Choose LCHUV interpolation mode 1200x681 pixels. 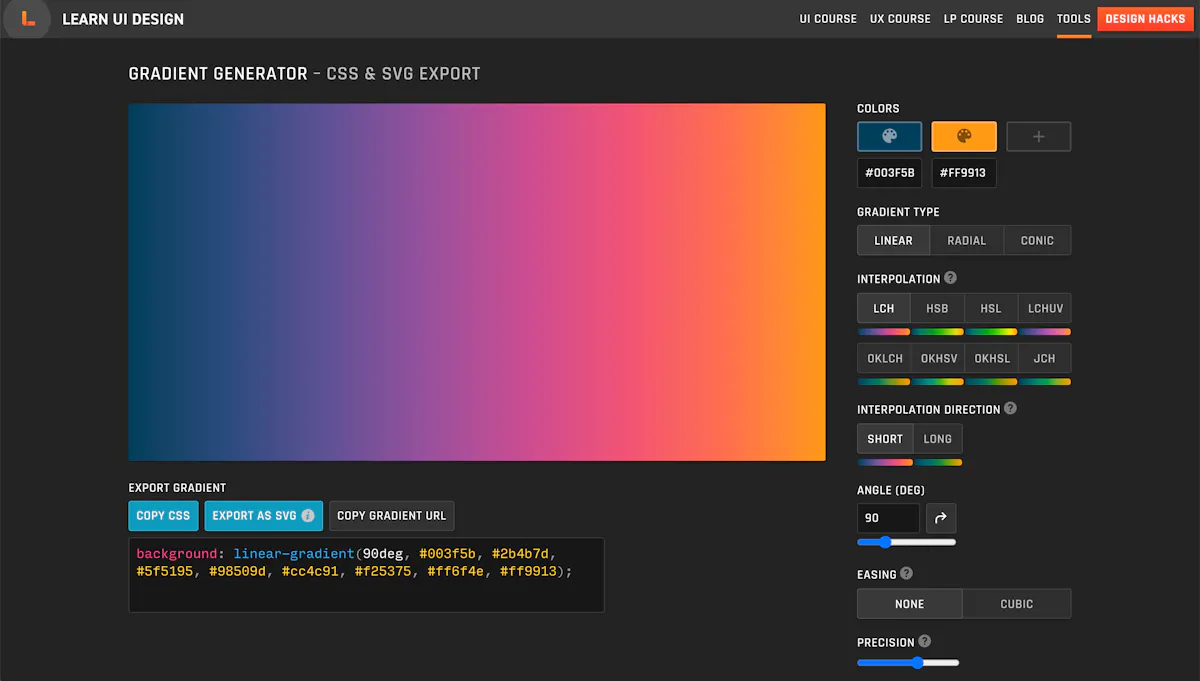pyautogui.click(x=1045, y=308)
